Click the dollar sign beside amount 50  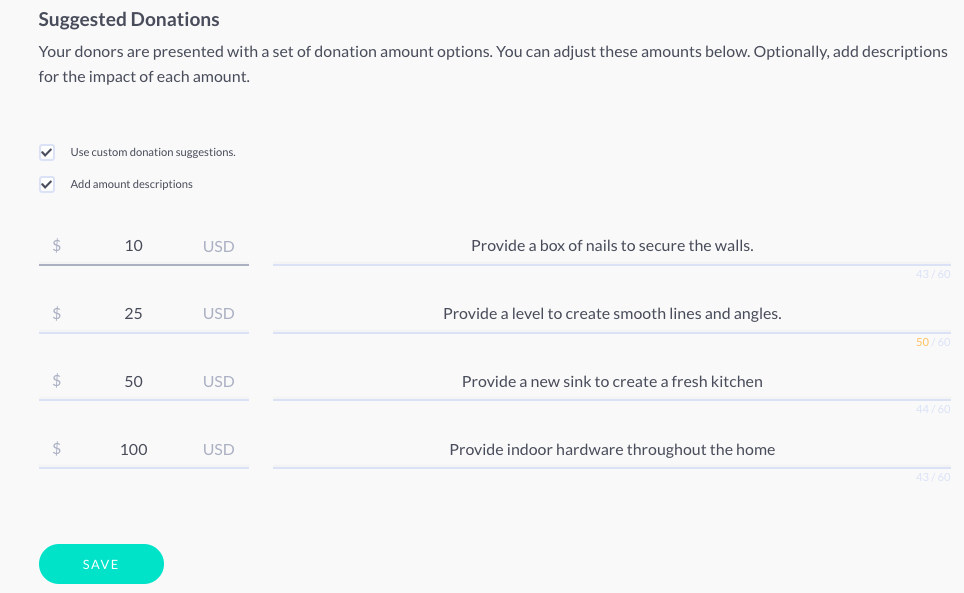tap(57, 381)
